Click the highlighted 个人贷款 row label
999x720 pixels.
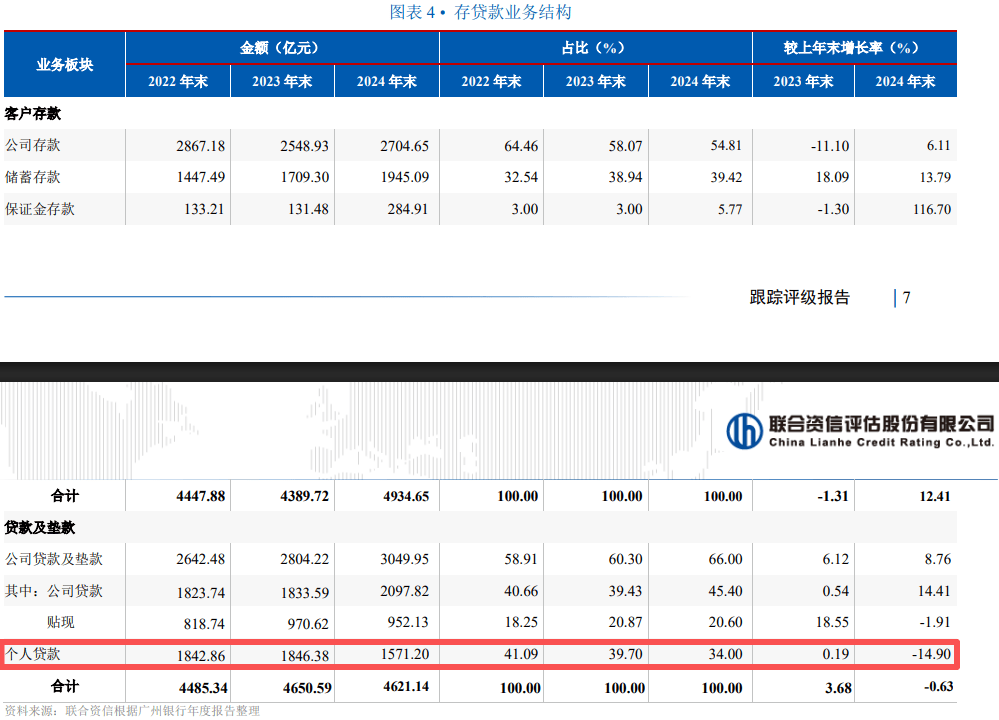tap(33, 654)
